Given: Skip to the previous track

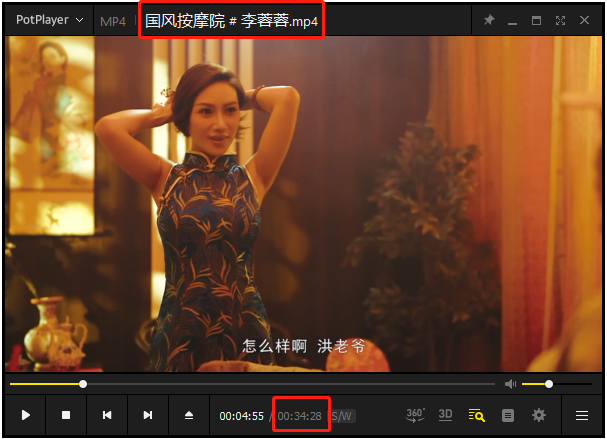Looking at the screenshot, I should coord(107,415).
